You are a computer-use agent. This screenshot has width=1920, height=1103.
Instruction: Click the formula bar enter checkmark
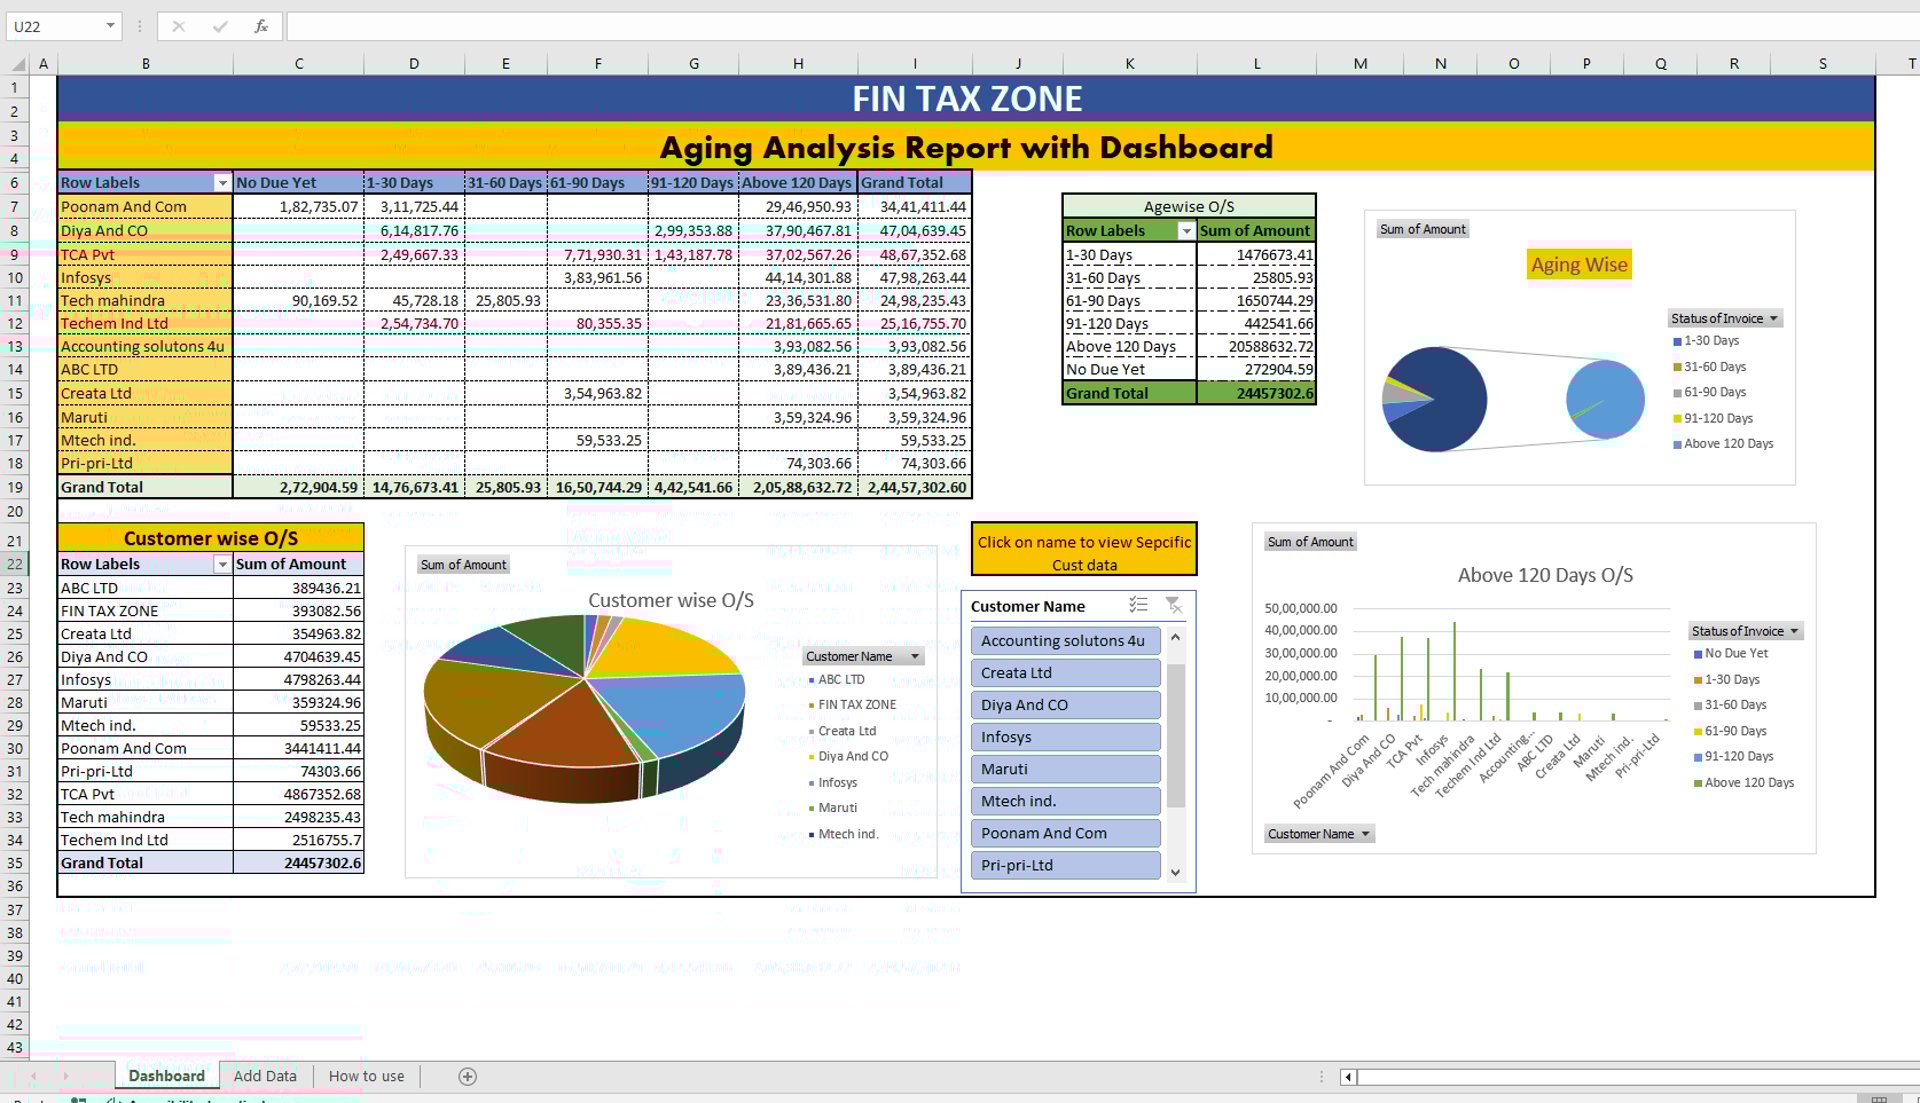pyautogui.click(x=220, y=26)
